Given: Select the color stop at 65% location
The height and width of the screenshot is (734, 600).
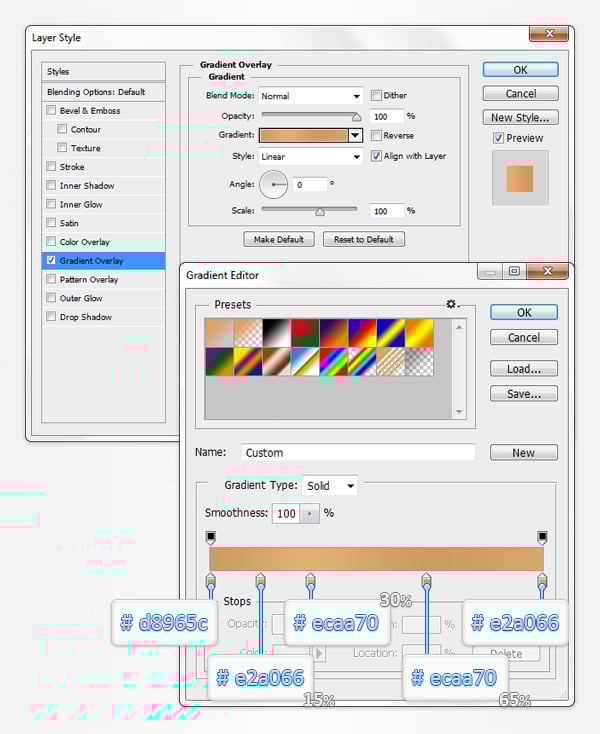Looking at the screenshot, I should (x=427, y=580).
